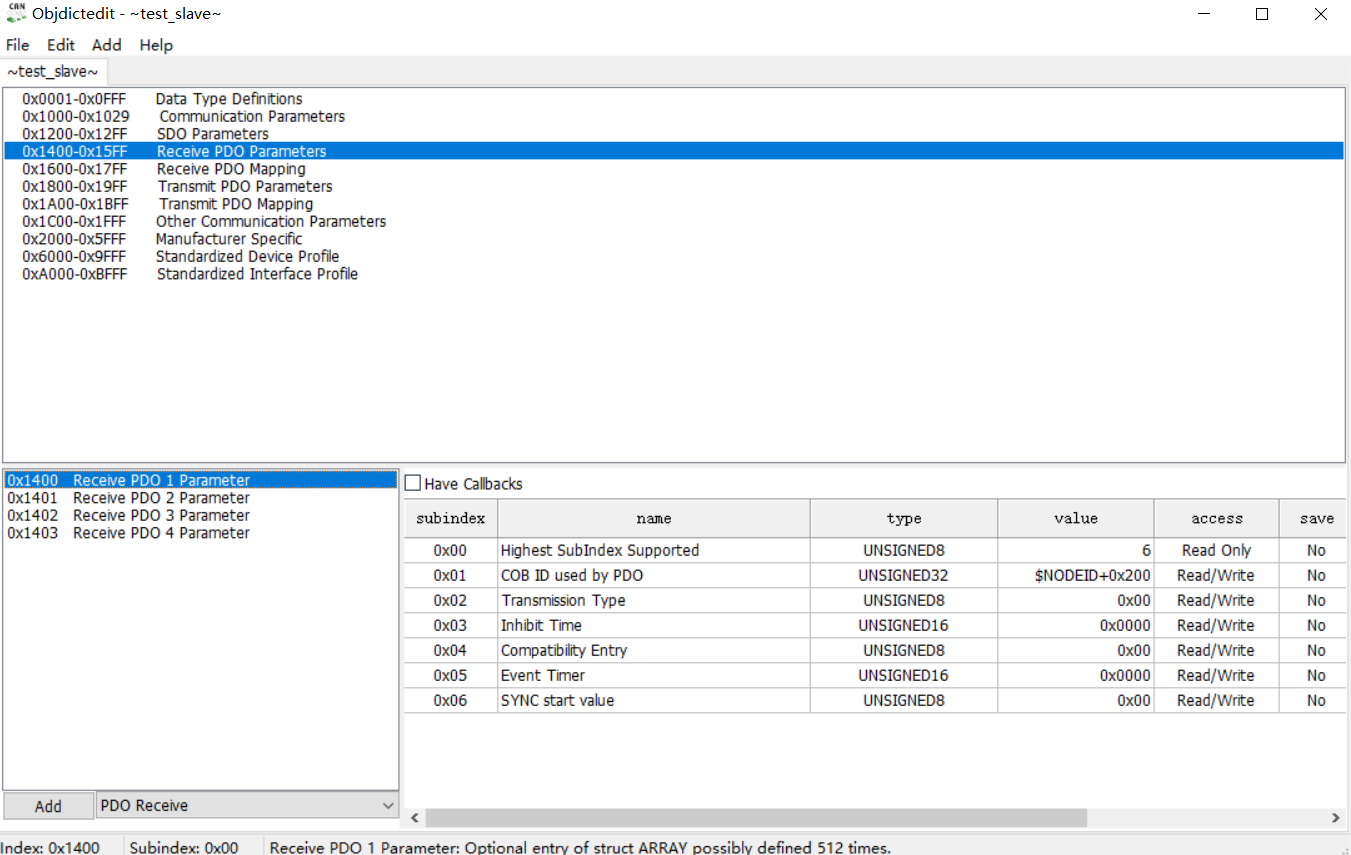The image size is (1351, 855).
Task: Select the ~test_slave~ tab
Action: tap(54, 72)
